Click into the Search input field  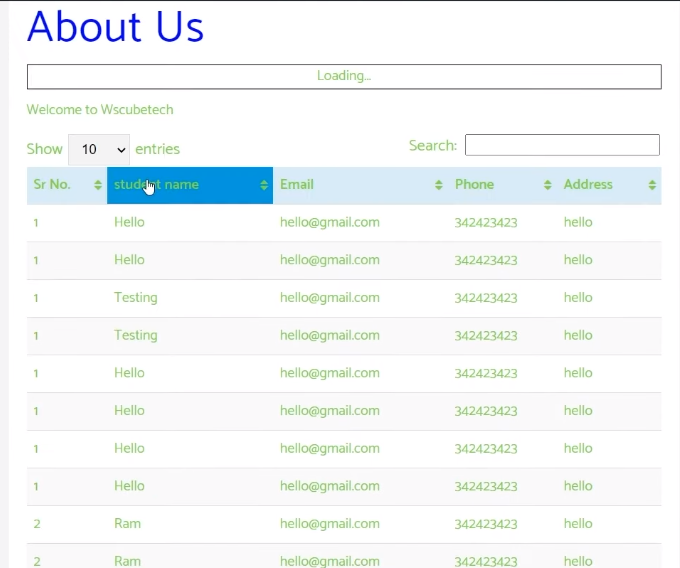[562, 145]
